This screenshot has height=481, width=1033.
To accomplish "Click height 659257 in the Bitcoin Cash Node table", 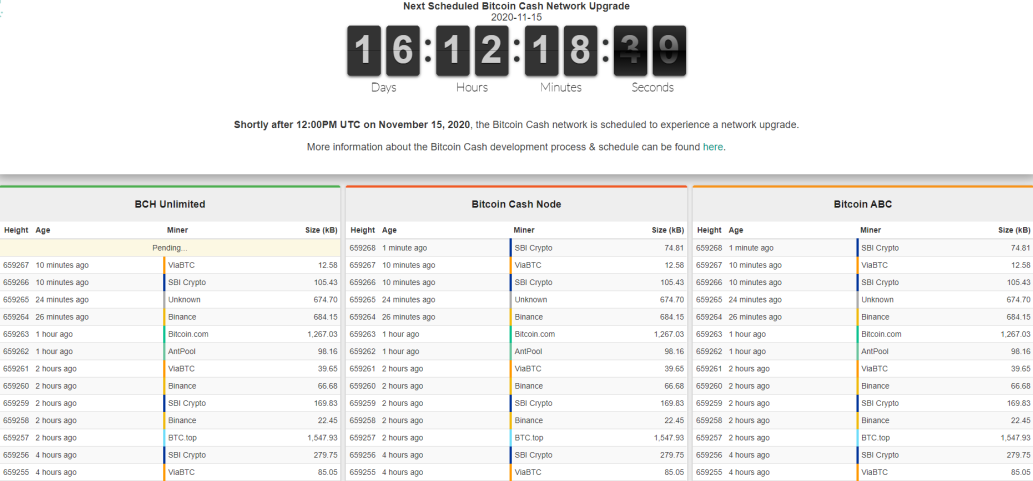I will point(362,438).
